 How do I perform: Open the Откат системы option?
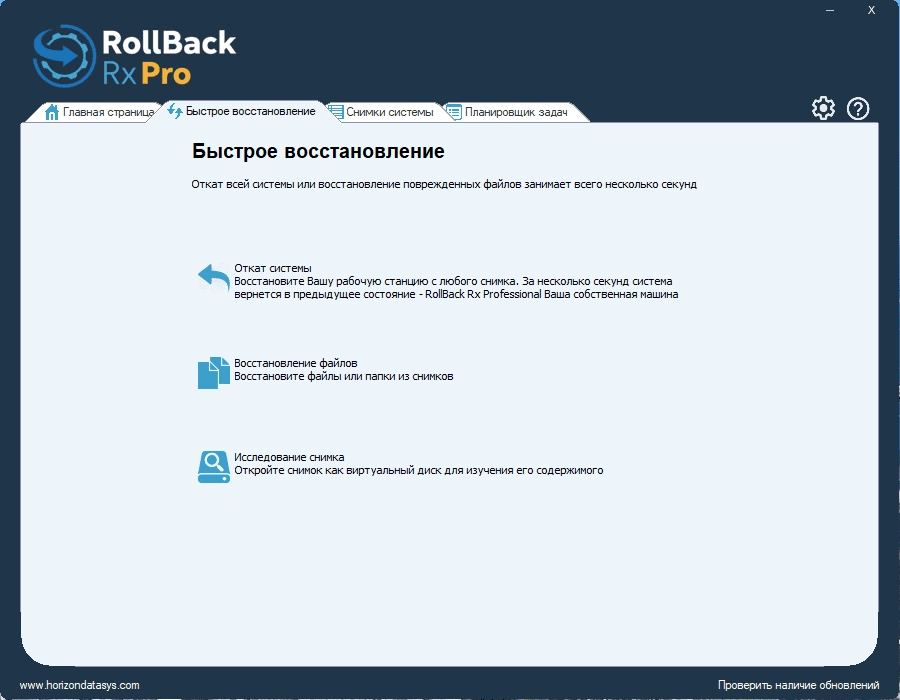coord(273,268)
